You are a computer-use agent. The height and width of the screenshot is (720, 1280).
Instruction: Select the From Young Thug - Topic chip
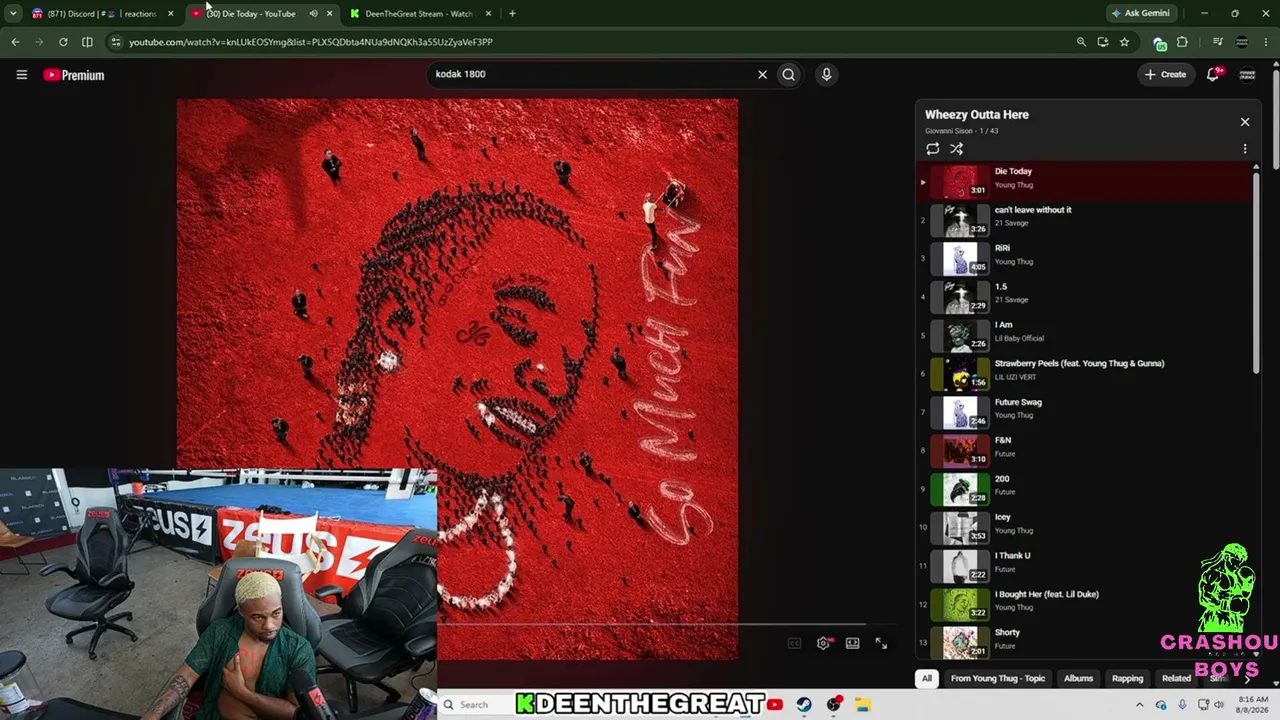coord(998,678)
